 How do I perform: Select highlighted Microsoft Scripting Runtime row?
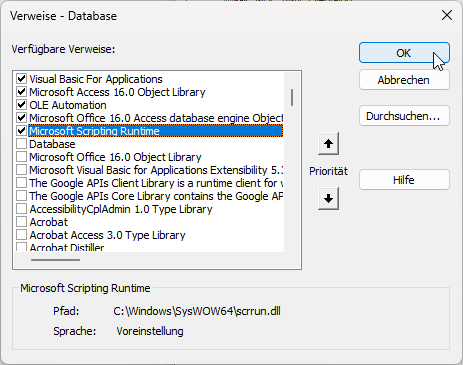(x=156, y=131)
